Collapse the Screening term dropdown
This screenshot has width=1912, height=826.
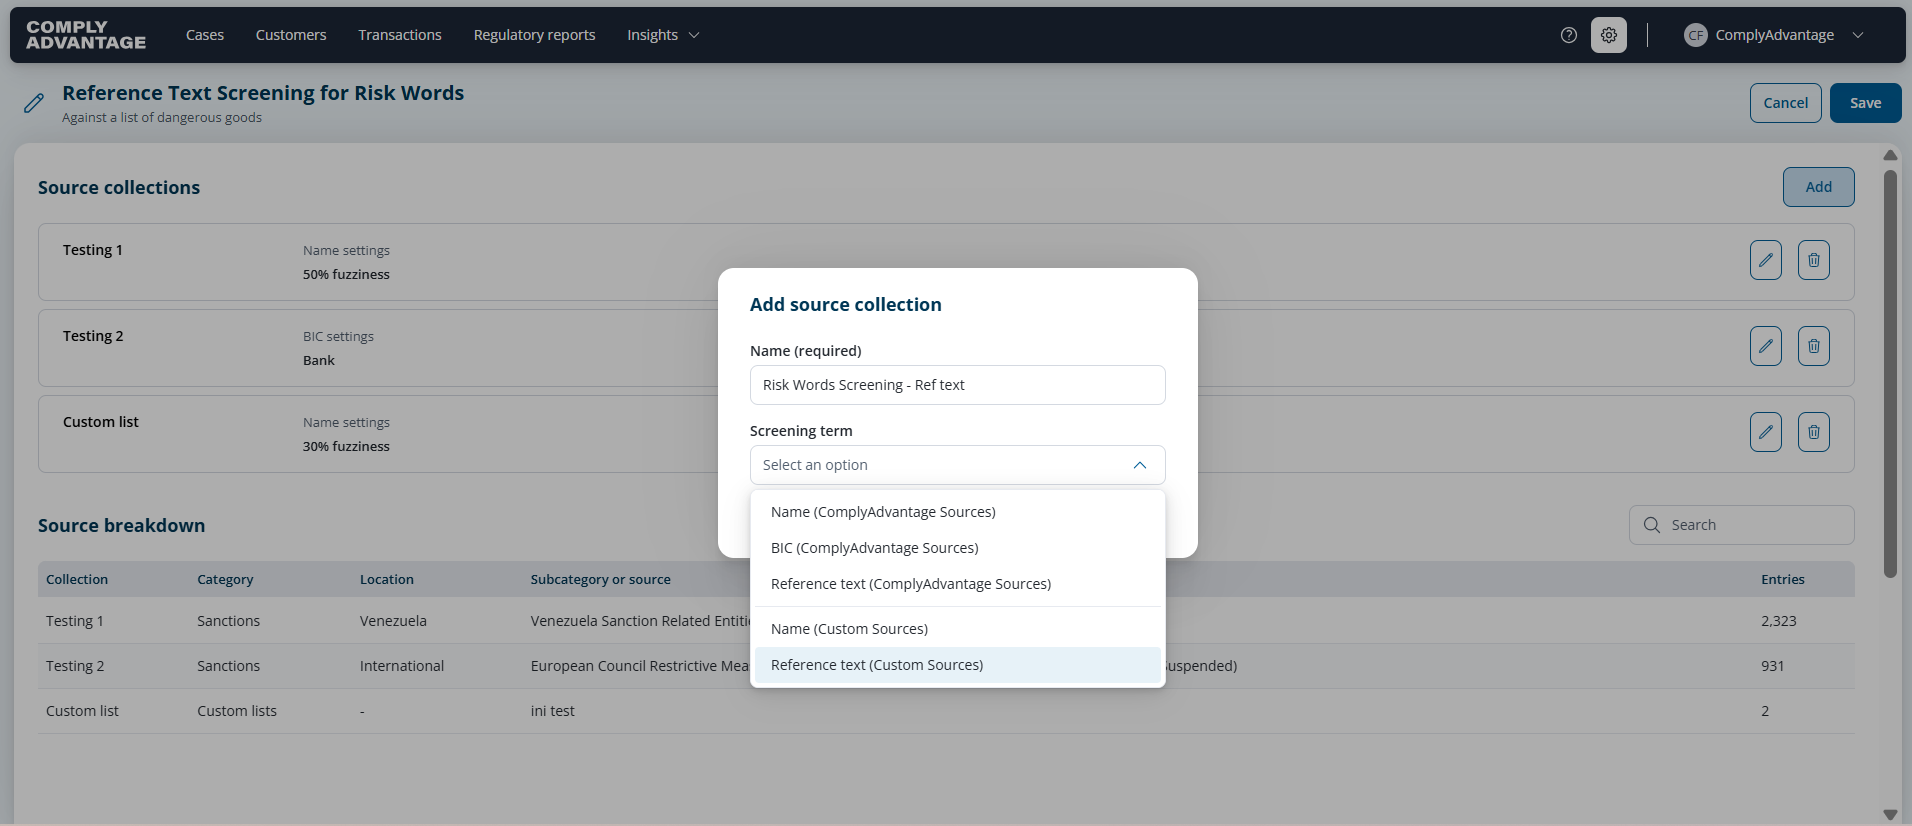coord(1139,465)
